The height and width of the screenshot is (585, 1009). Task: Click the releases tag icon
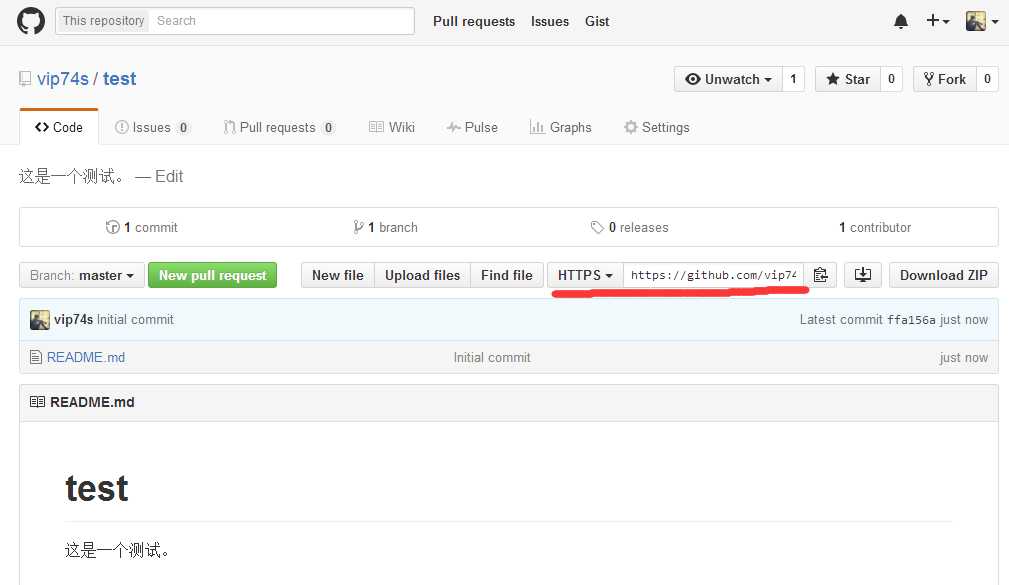(597, 227)
